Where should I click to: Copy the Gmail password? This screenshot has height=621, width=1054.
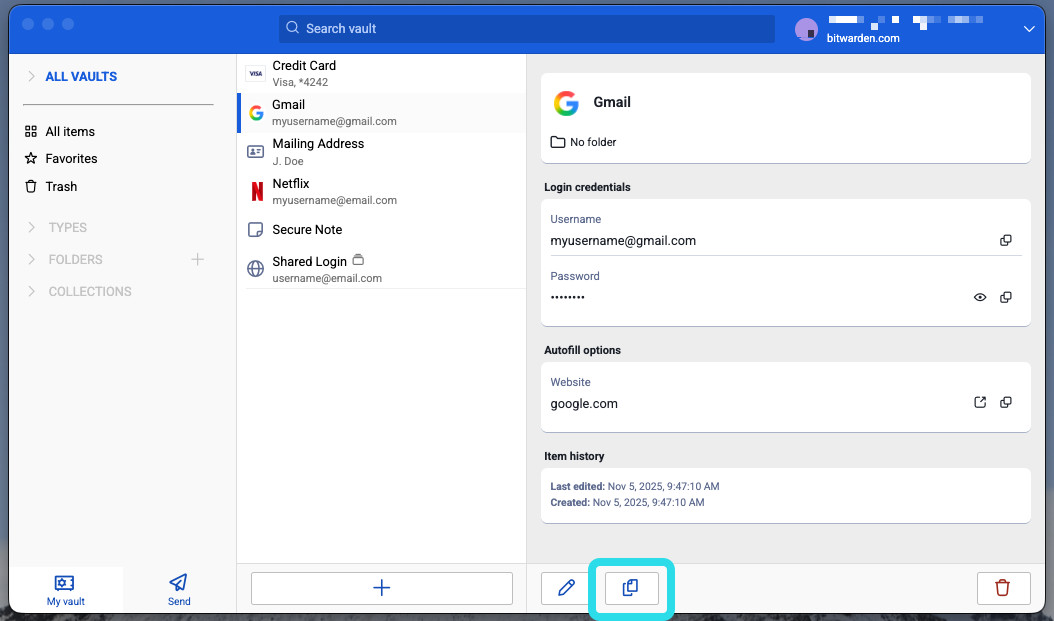1006,298
